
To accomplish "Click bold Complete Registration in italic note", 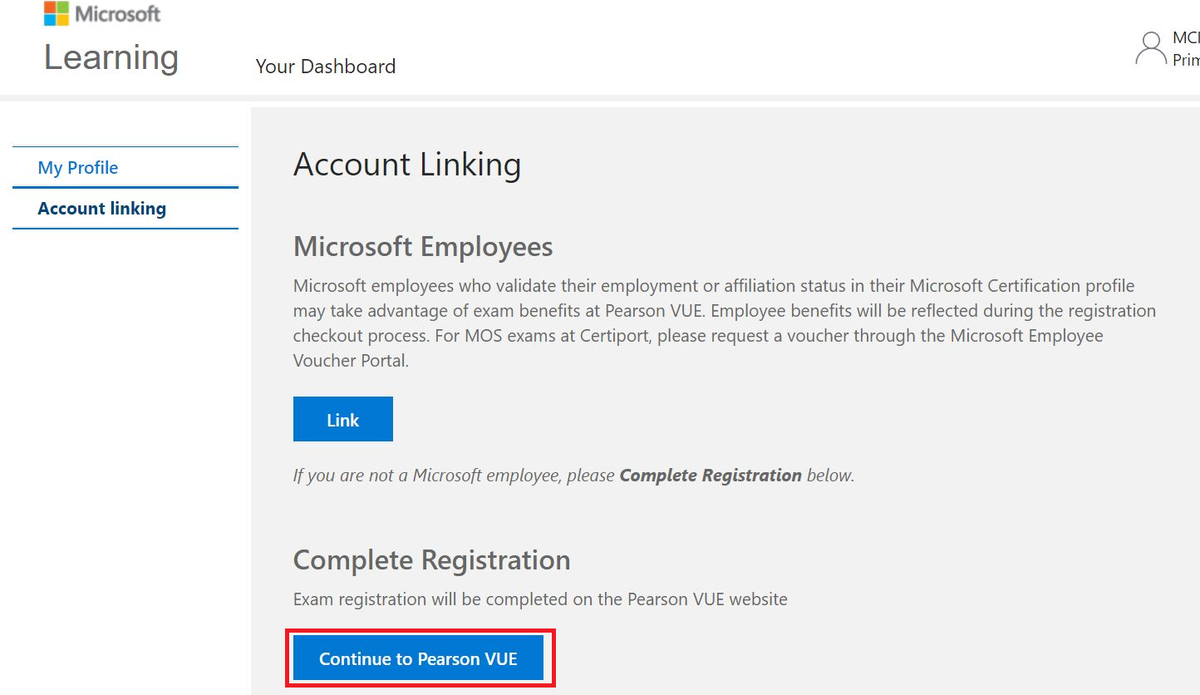I will coord(710,476).
